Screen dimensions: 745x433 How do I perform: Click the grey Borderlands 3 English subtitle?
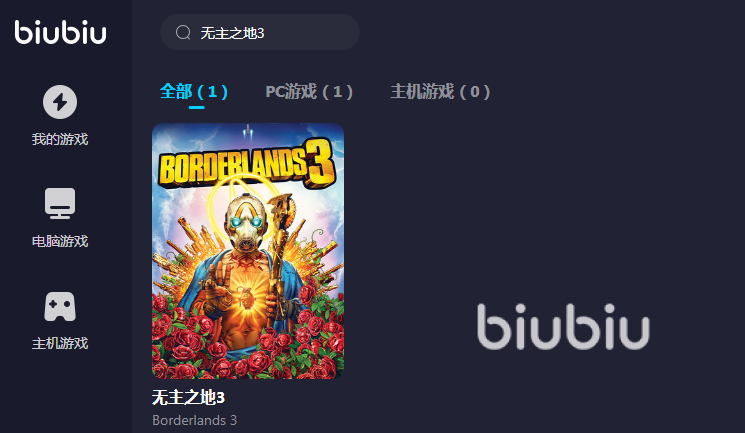coord(194,421)
